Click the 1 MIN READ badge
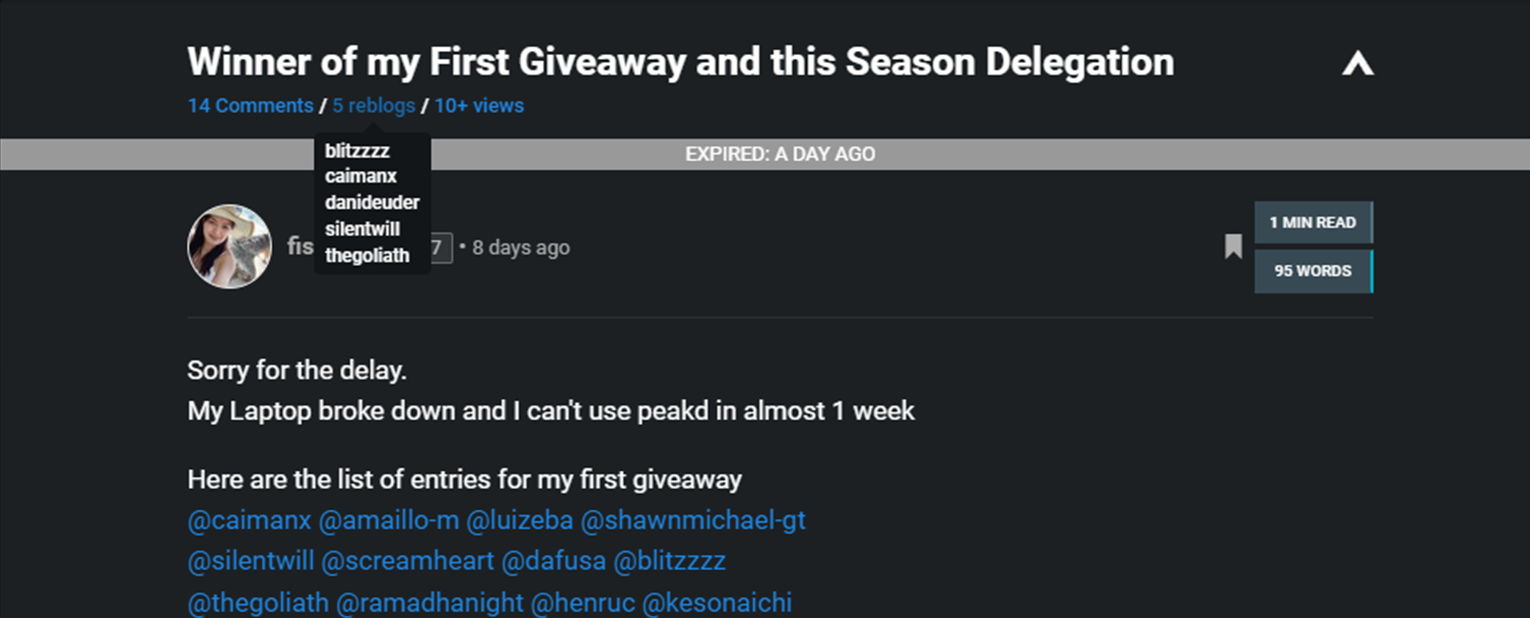This screenshot has height=618, width=1530. click(1313, 222)
